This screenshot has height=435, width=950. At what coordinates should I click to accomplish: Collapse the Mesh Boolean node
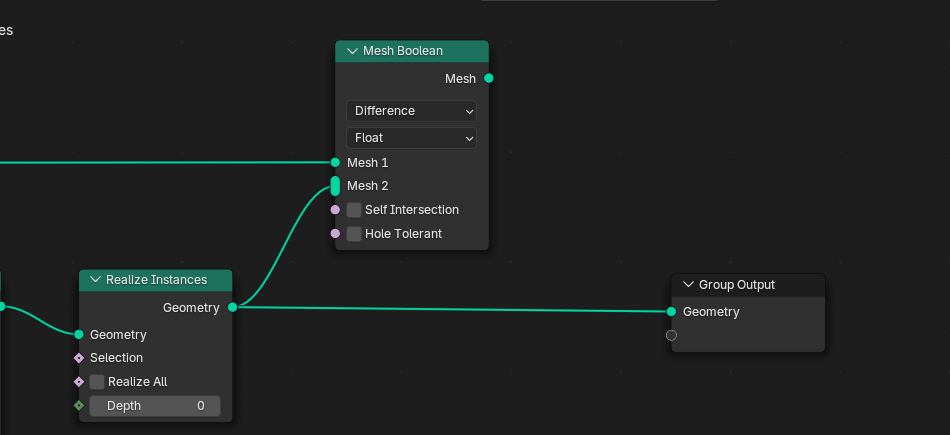[x=352, y=51]
